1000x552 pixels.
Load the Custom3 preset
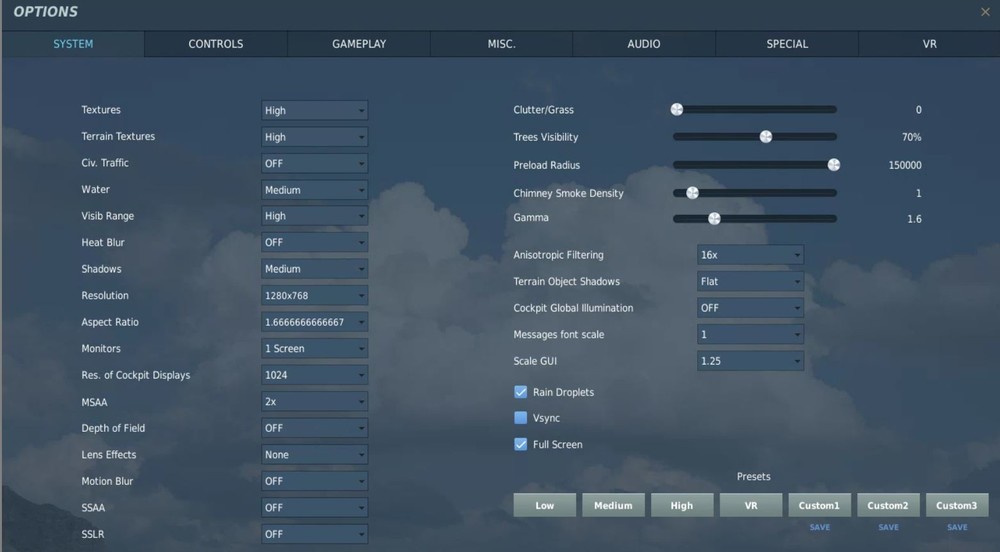pos(957,505)
